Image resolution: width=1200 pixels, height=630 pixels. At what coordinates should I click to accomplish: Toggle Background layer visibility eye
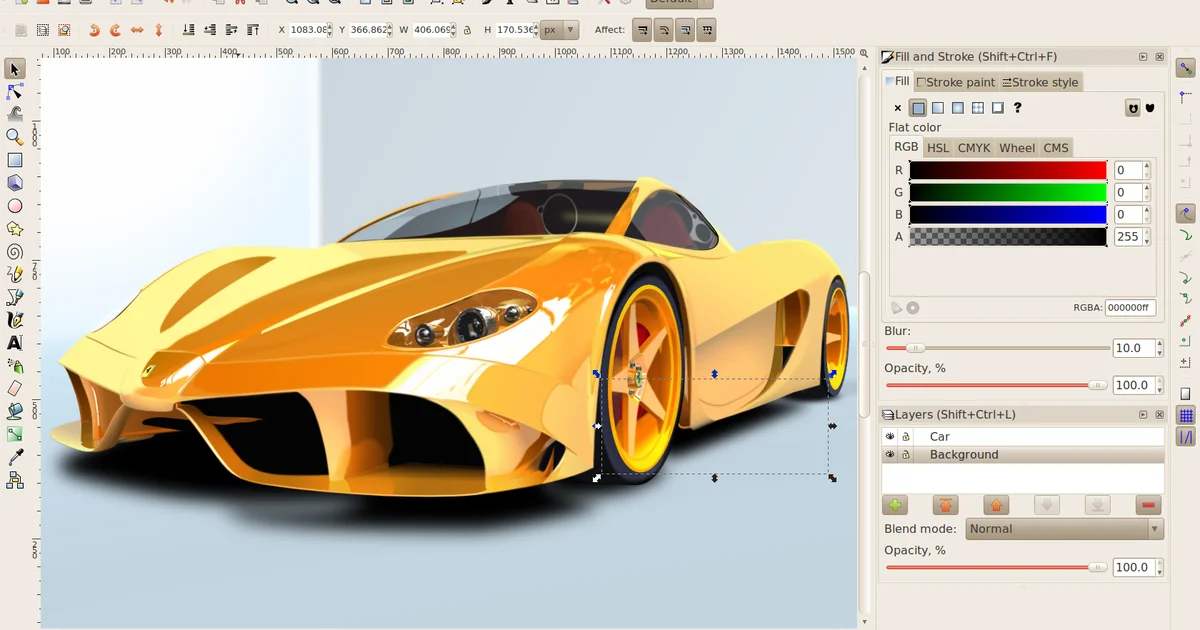889,455
